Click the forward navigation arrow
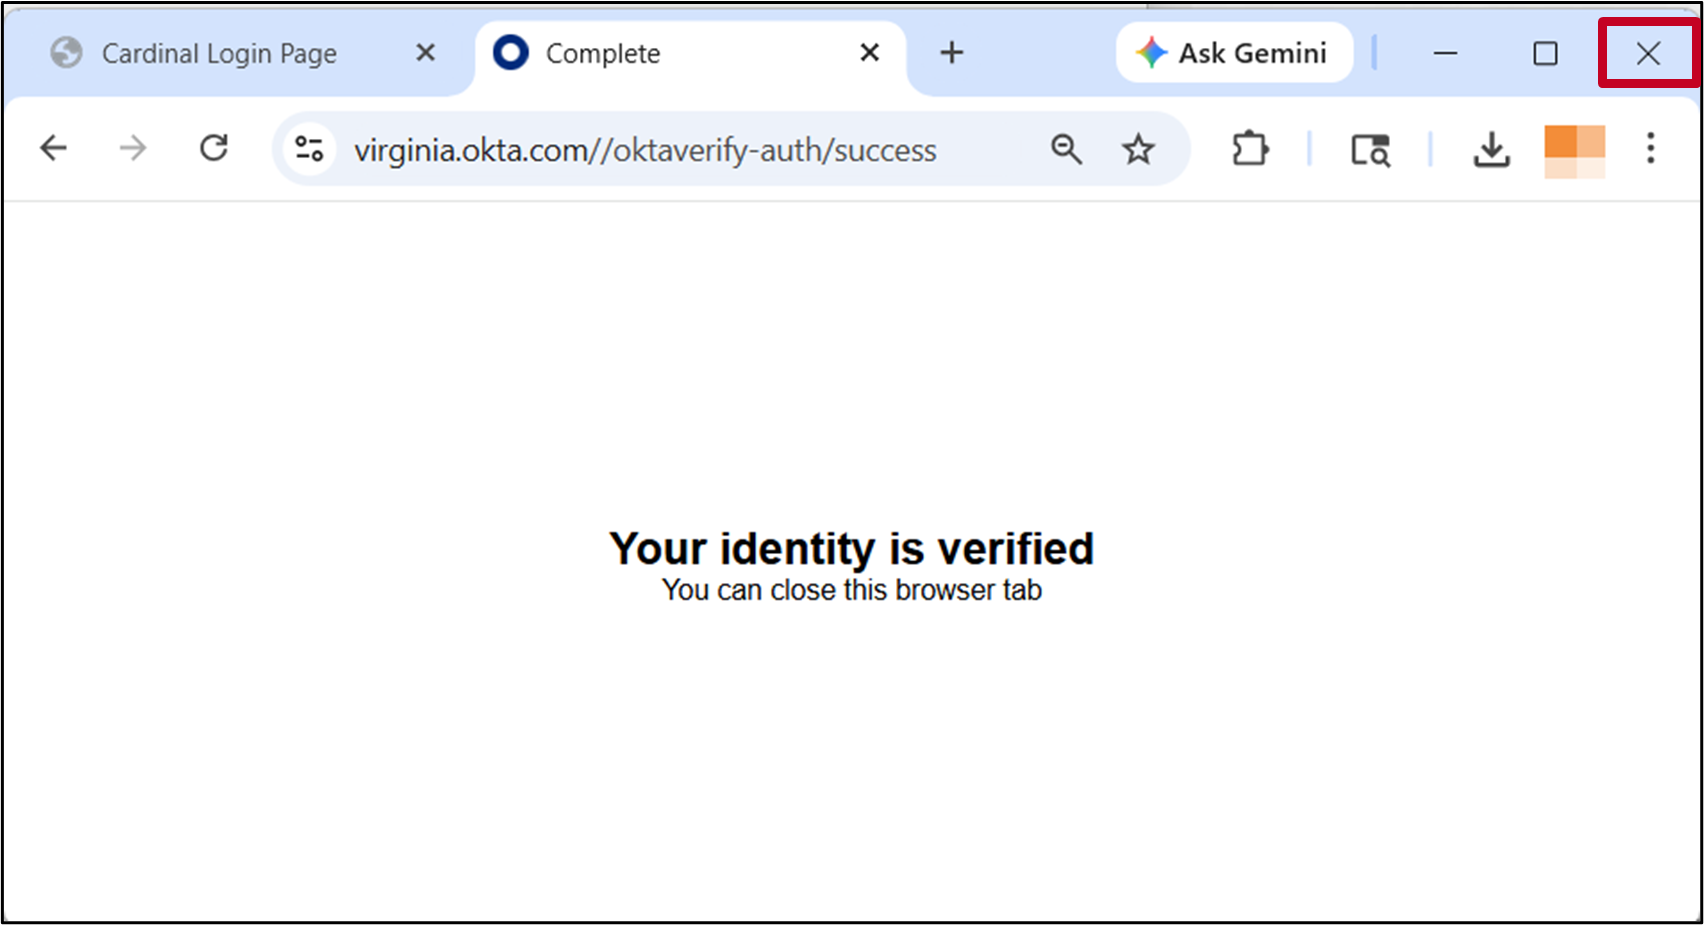 pyautogui.click(x=133, y=149)
